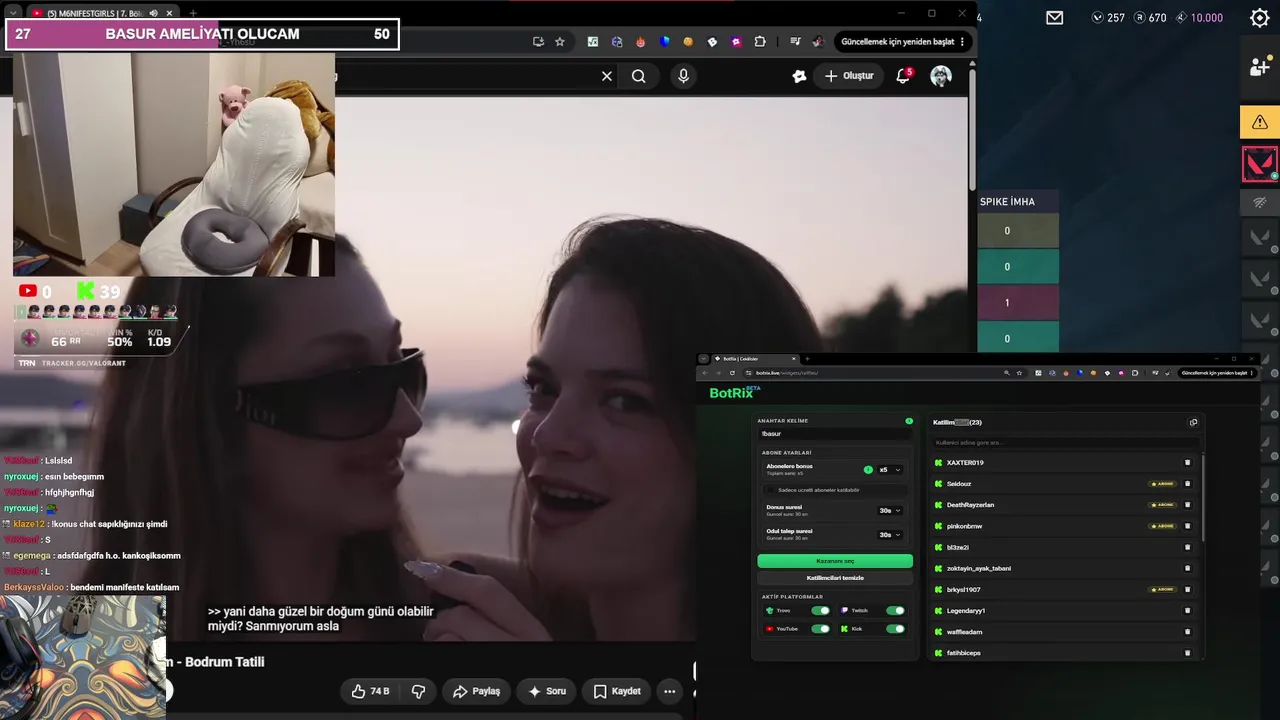
Task: Delete participant pinkonbmw
Action: coord(1188,526)
